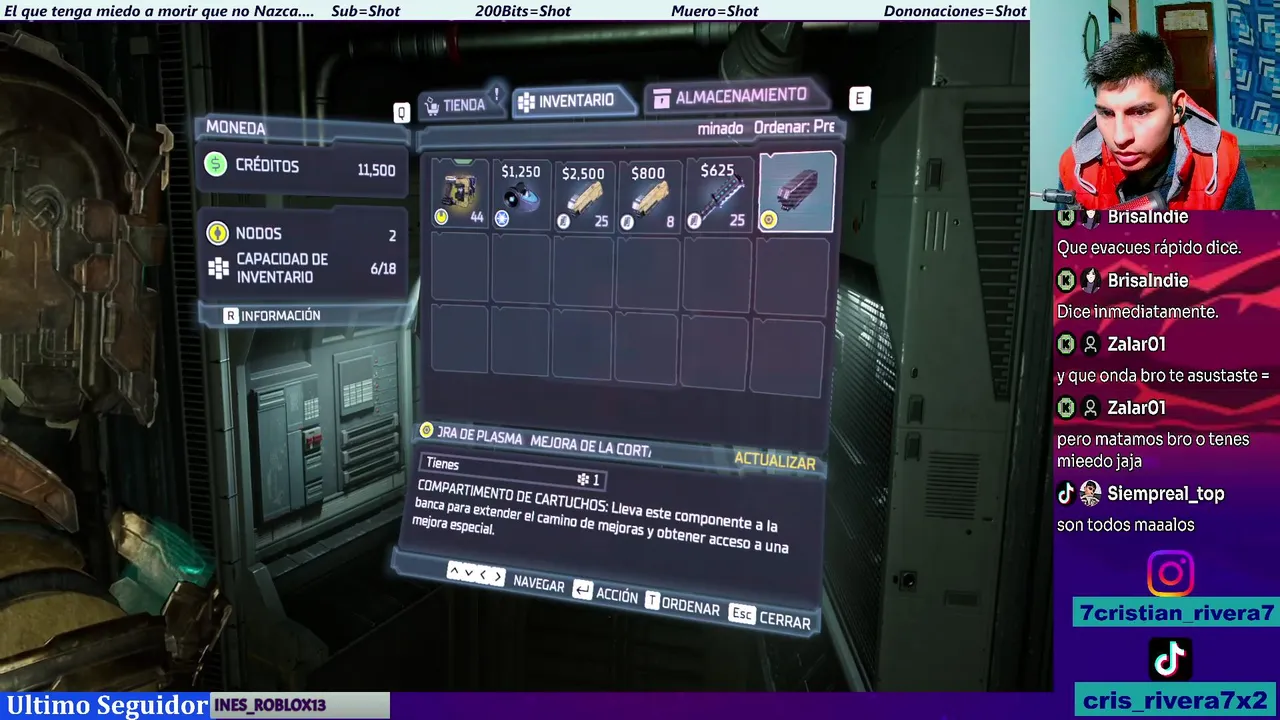Select the $1,250 stasis pack item
This screenshot has height=720, width=1280.
pyautogui.click(x=520, y=195)
